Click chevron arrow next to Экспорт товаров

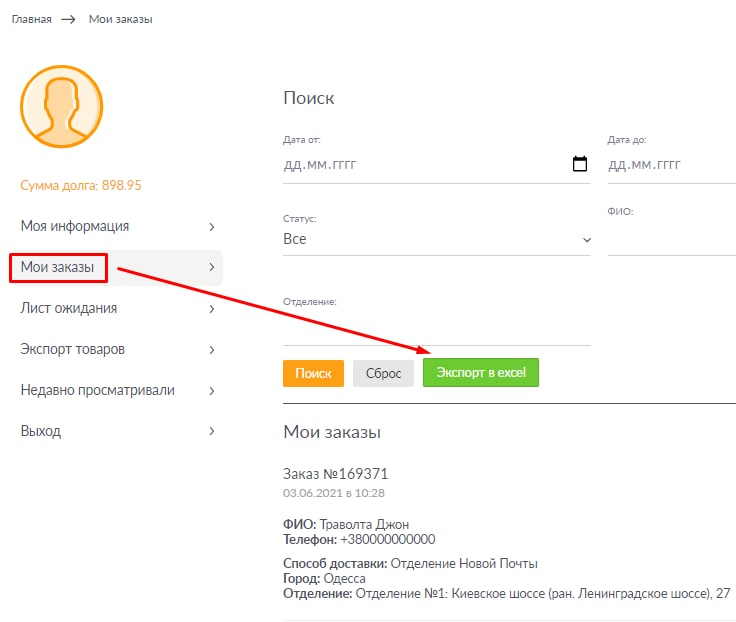[x=211, y=350]
